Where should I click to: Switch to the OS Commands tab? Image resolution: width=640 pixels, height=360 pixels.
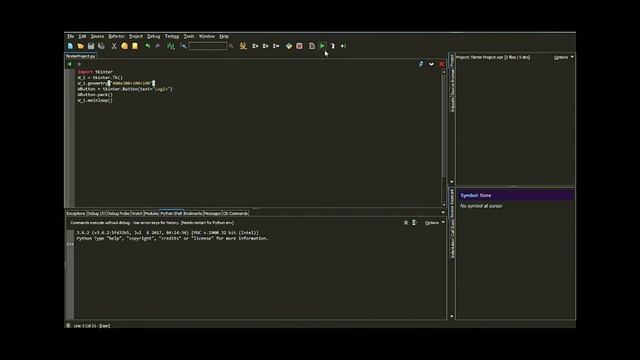coord(236,213)
